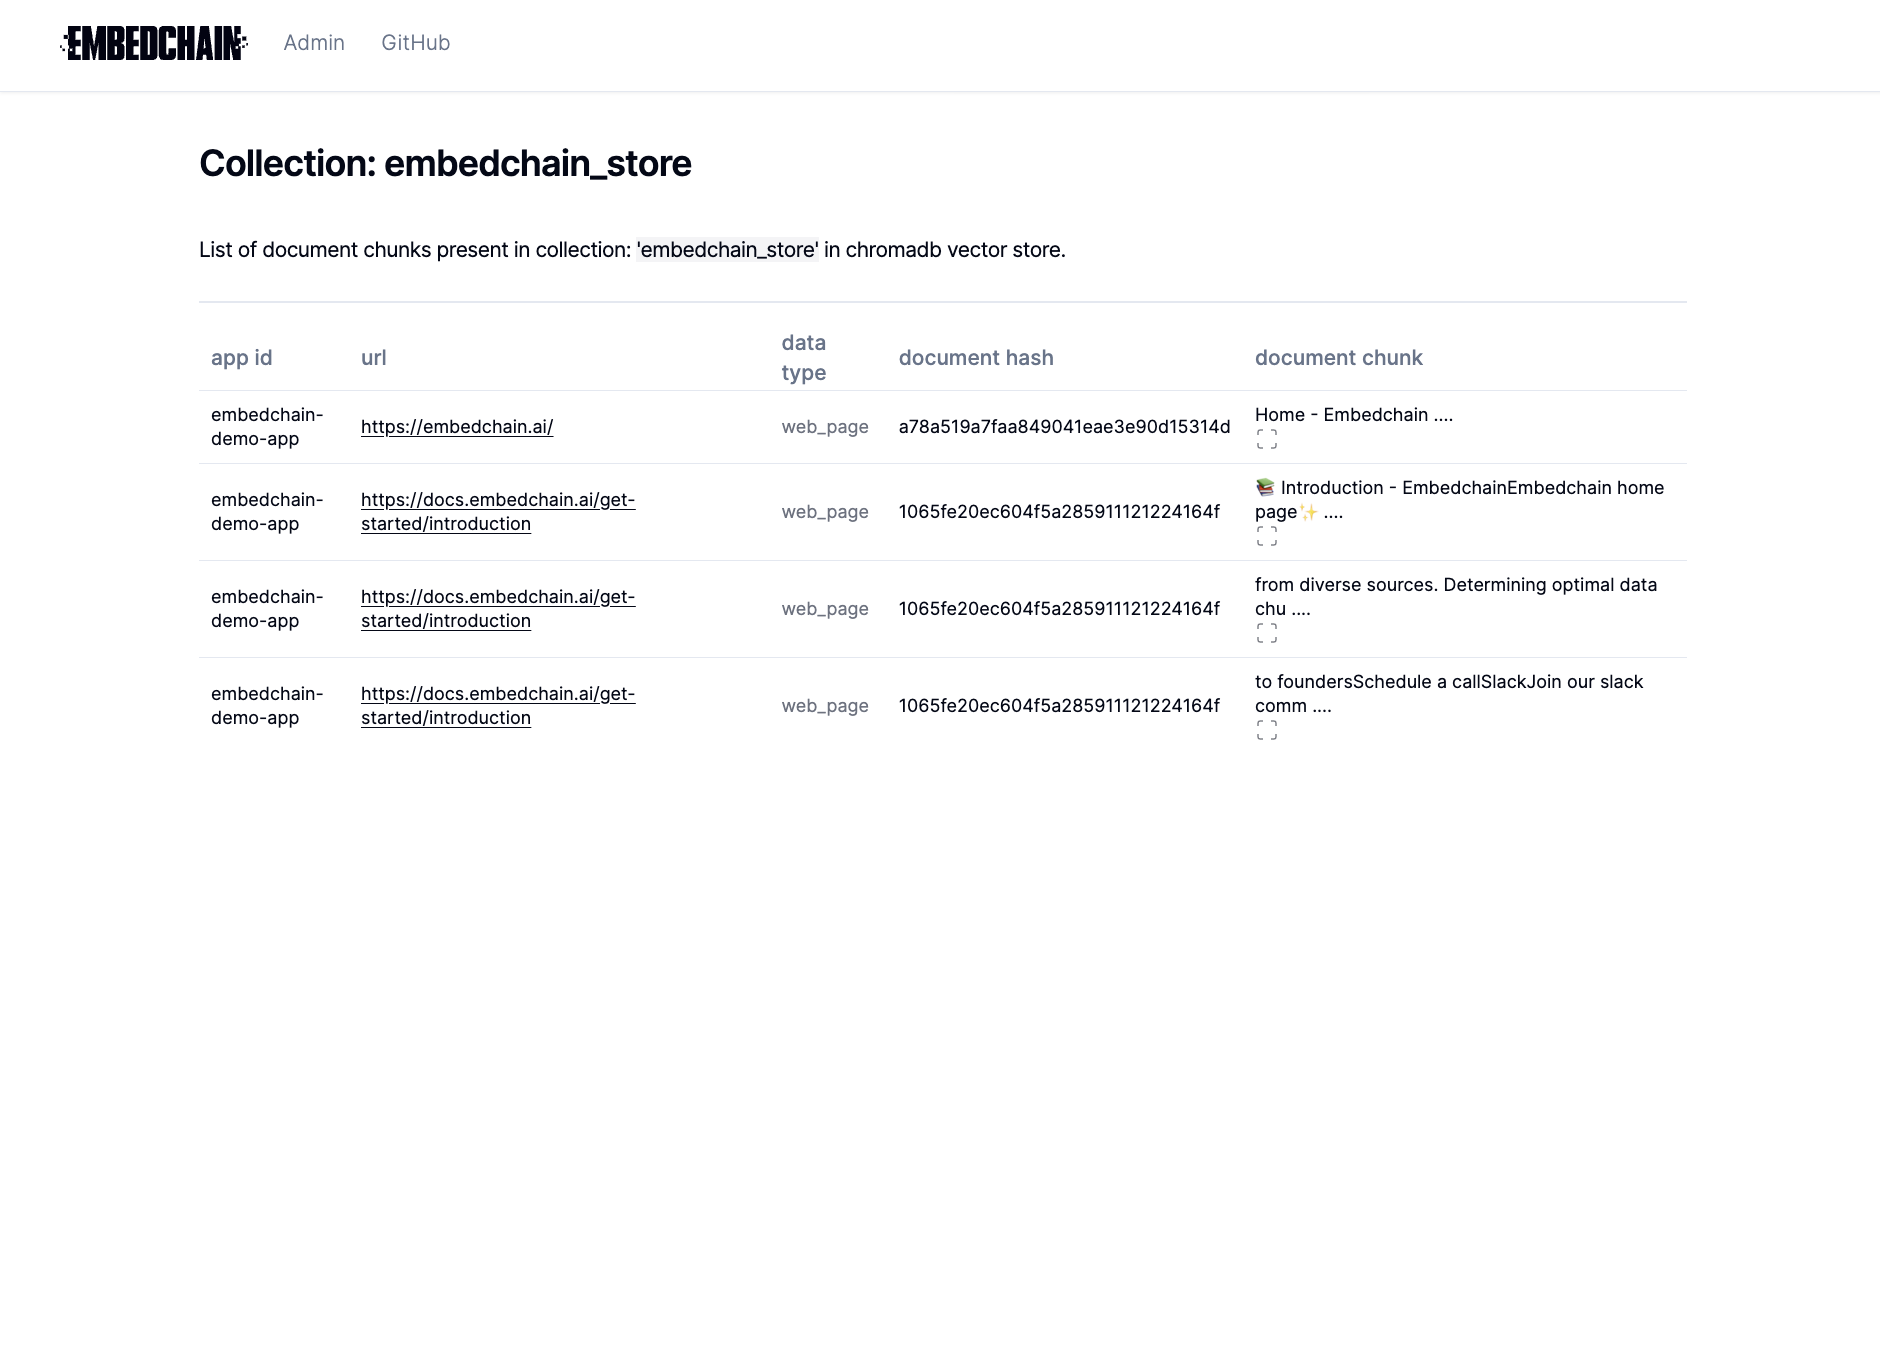Select hash in '📚 Introduction' row
Screen dimensions: 1880x1345
(1059, 512)
